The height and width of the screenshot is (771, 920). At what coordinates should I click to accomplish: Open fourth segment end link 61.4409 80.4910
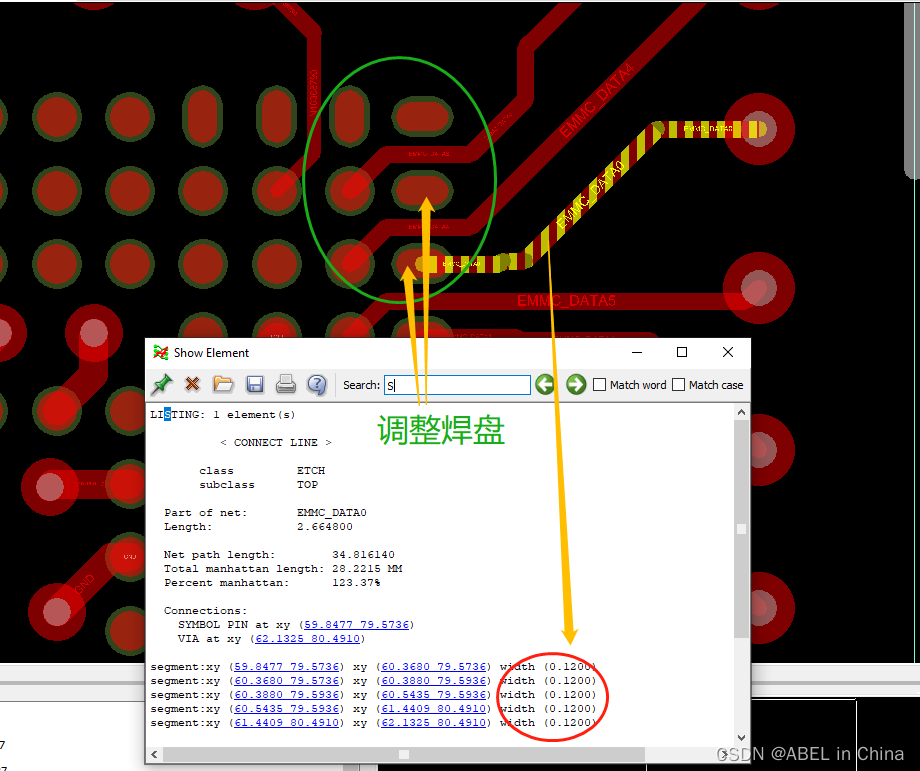434,709
